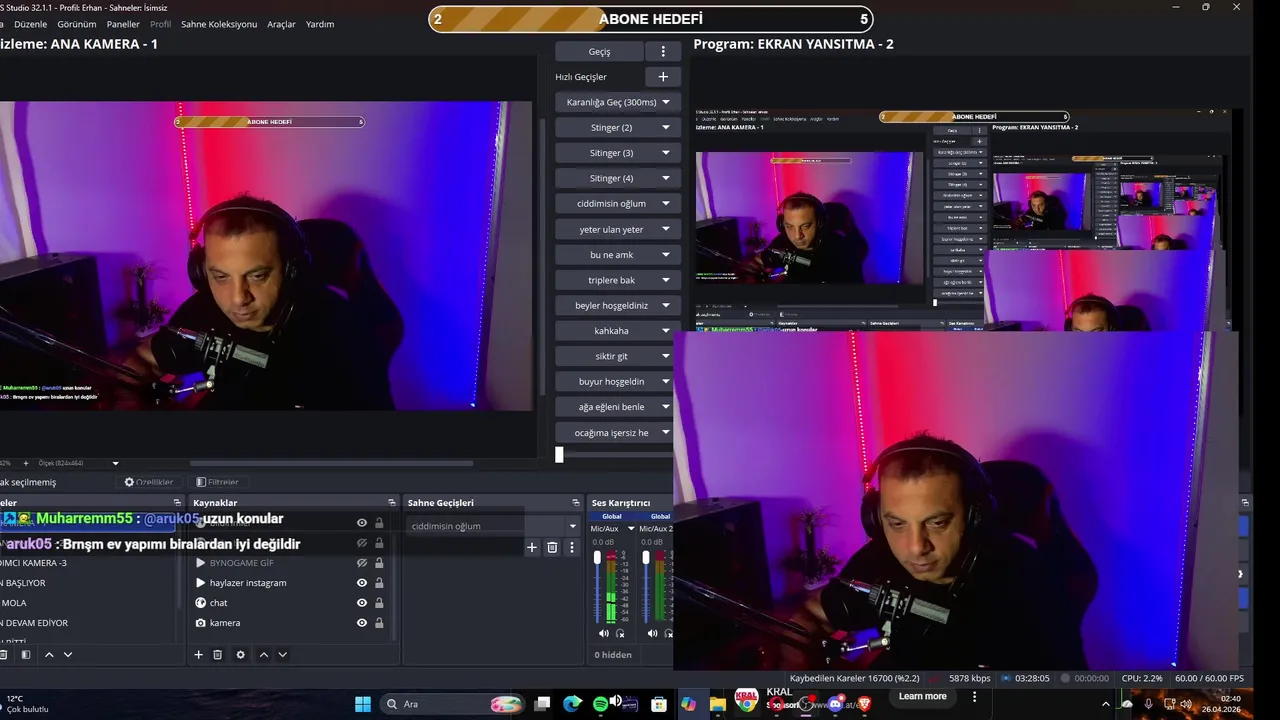Add a transition in Sahne Geçişleri panel
Image resolution: width=1280 pixels, height=720 pixels.
[x=532, y=547]
